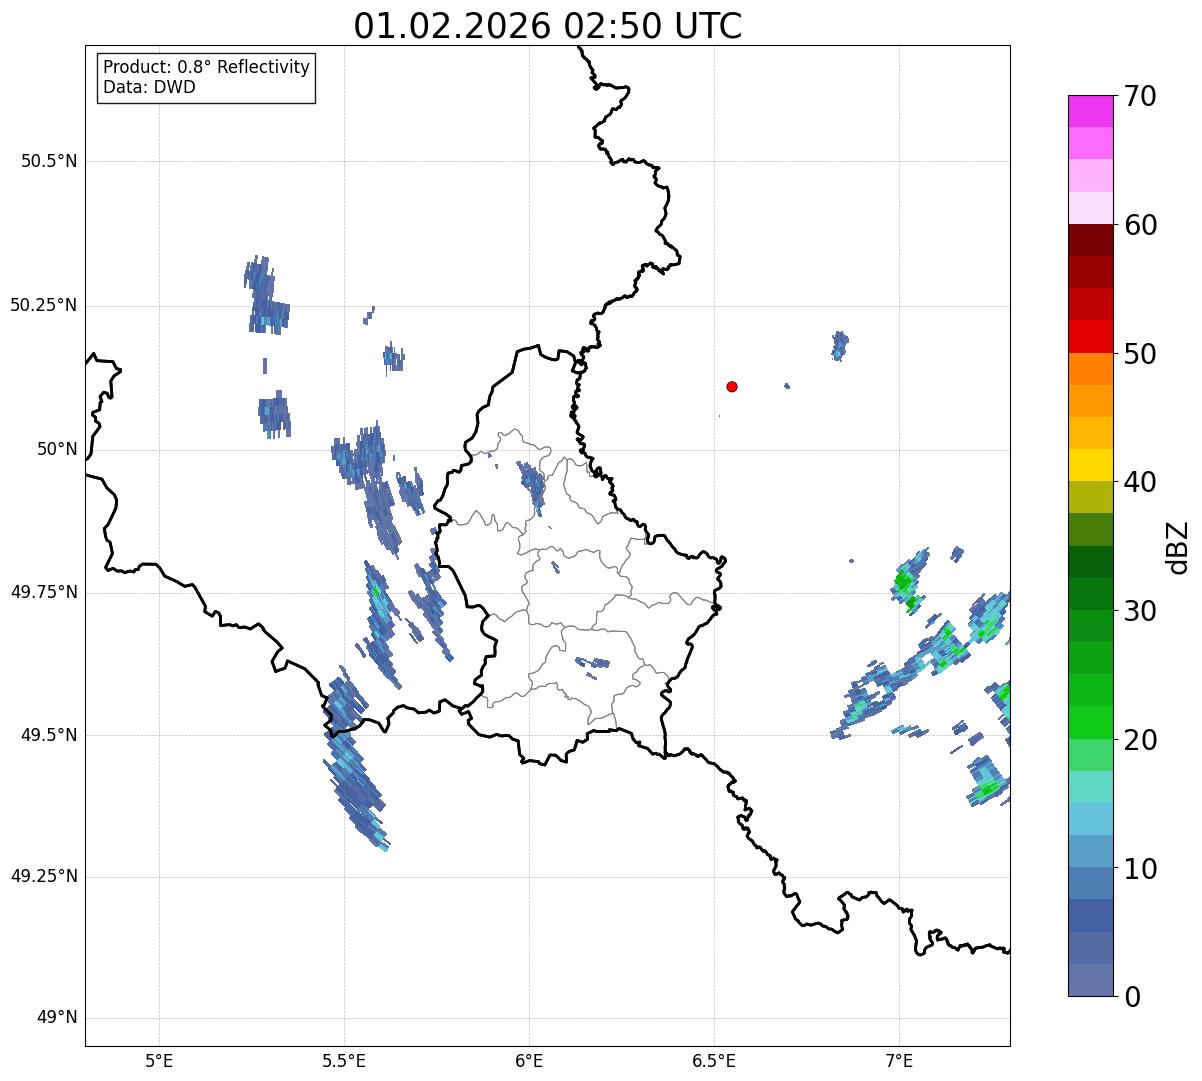Click the olive colorbar swatch below 40

(1090, 497)
